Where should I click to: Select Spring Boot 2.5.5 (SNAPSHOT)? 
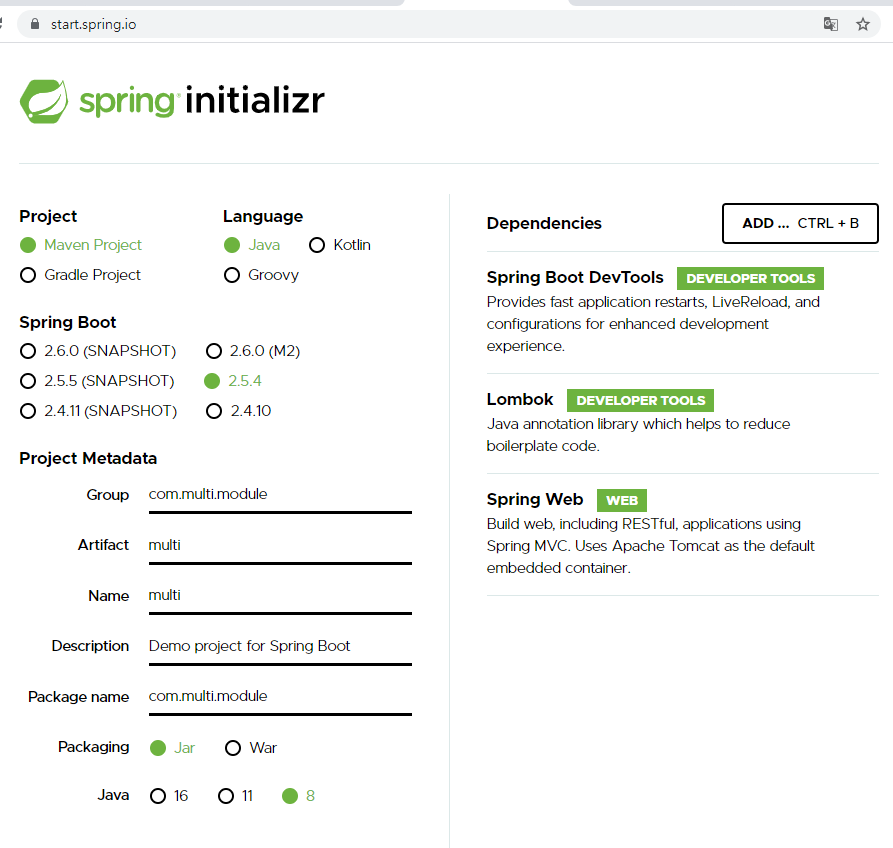click(28, 380)
